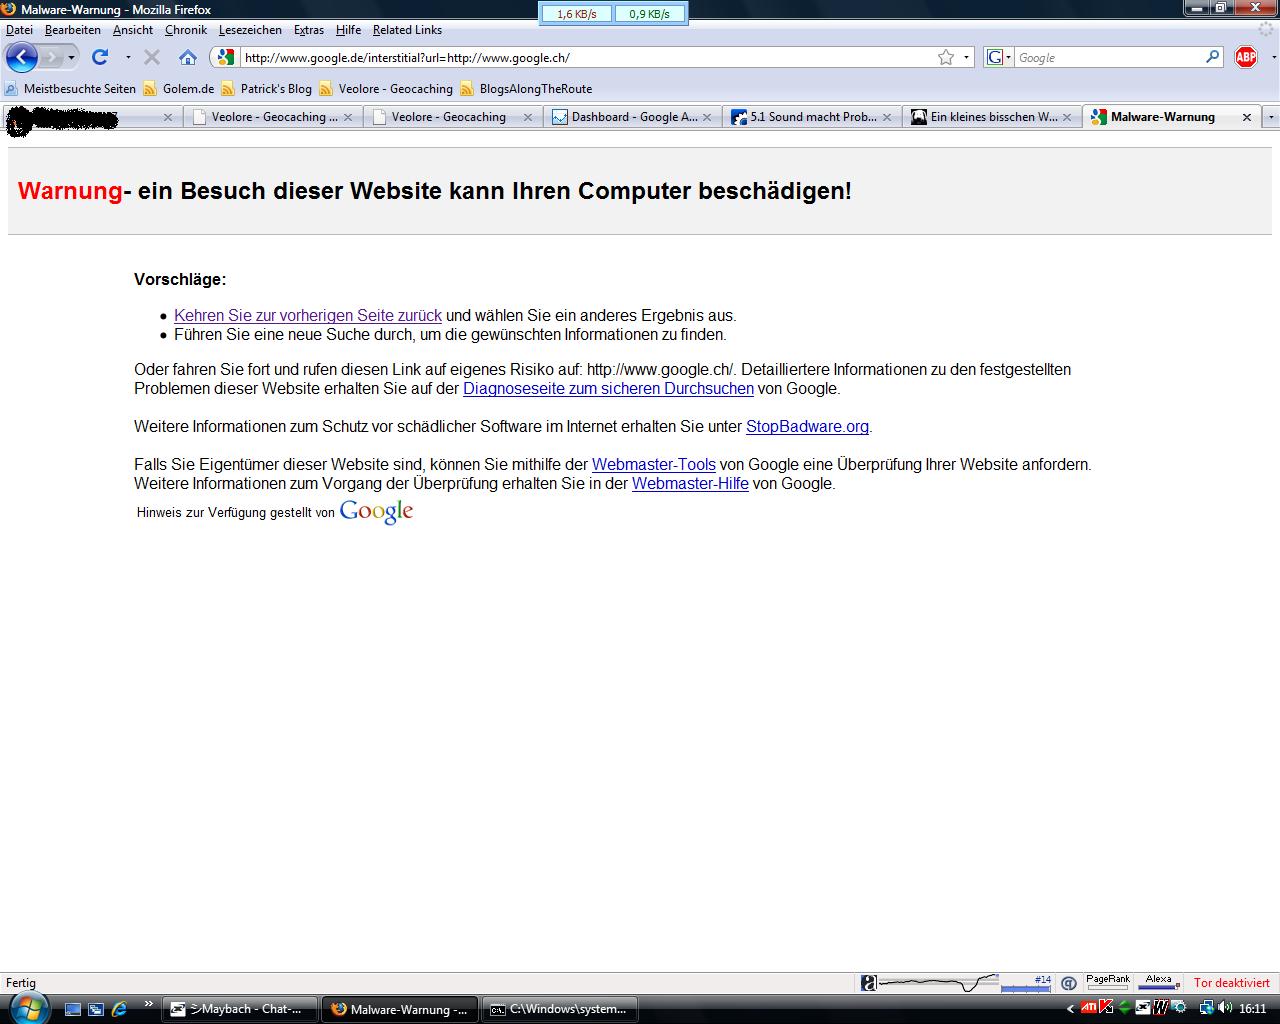Open the Related Links menu
This screenshot has width=1280, height=1024.
pos(407,30)
